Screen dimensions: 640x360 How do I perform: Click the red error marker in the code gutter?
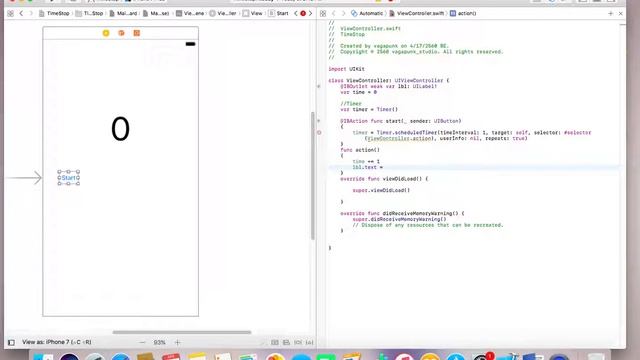pyautogui.click(x=319, y=133)
